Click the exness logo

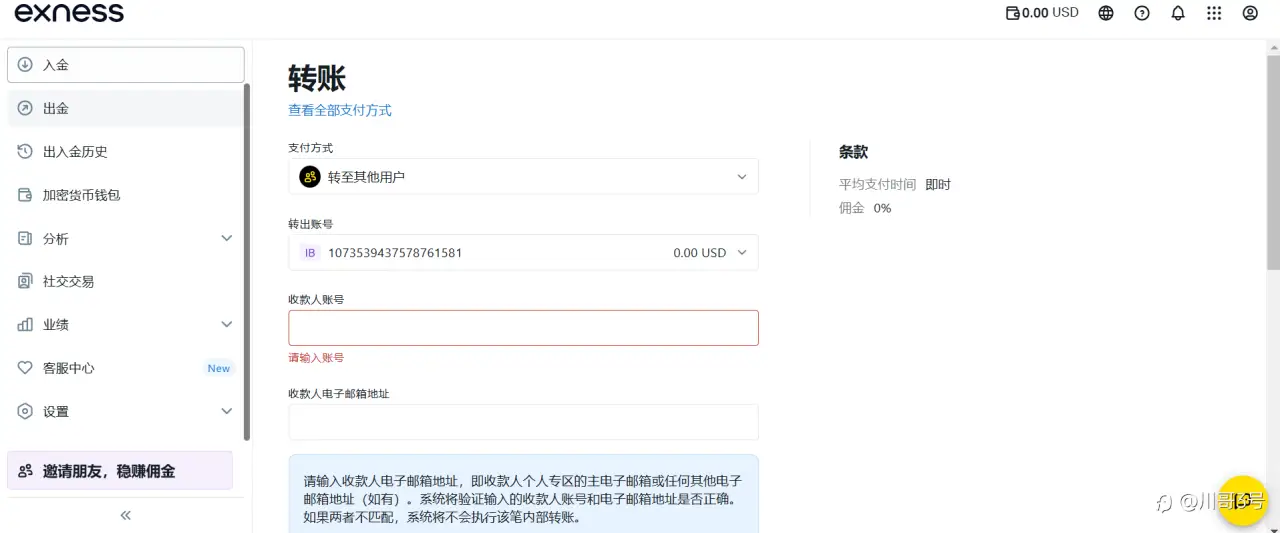click(69, 13)
